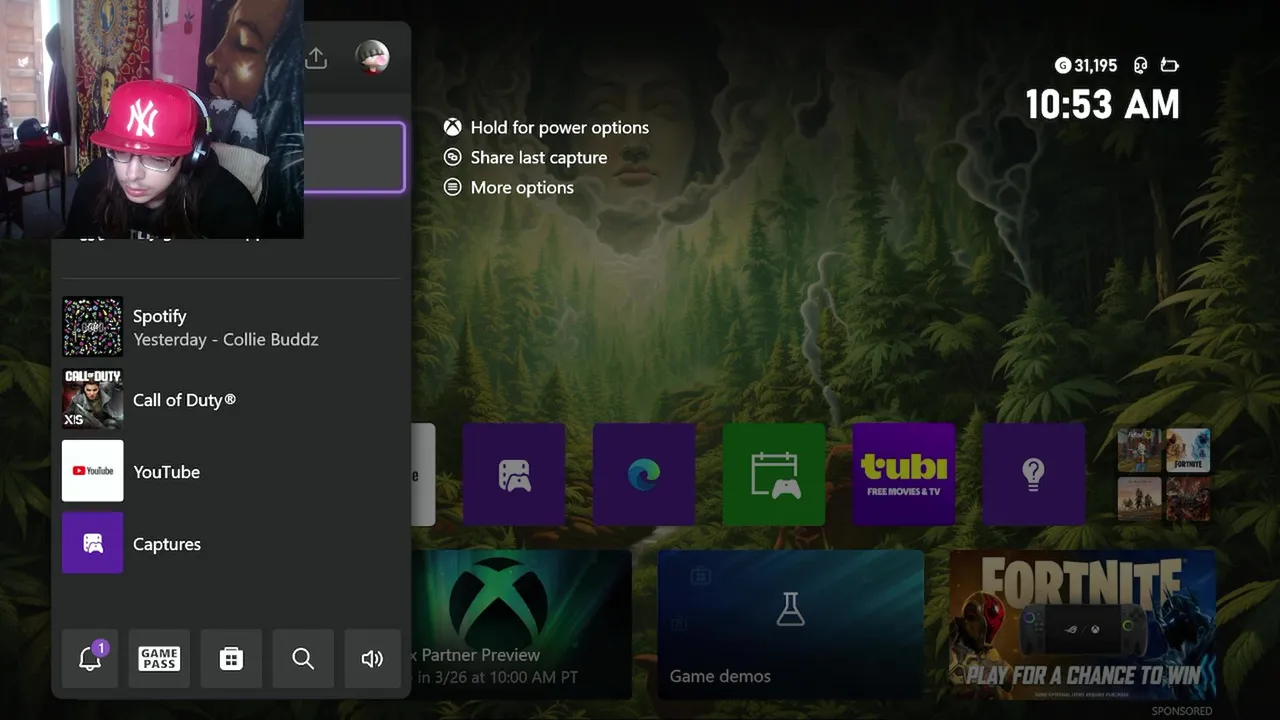
Task: Select 'More options' hint
Action: pyautogui.click(x=509, y=187)
